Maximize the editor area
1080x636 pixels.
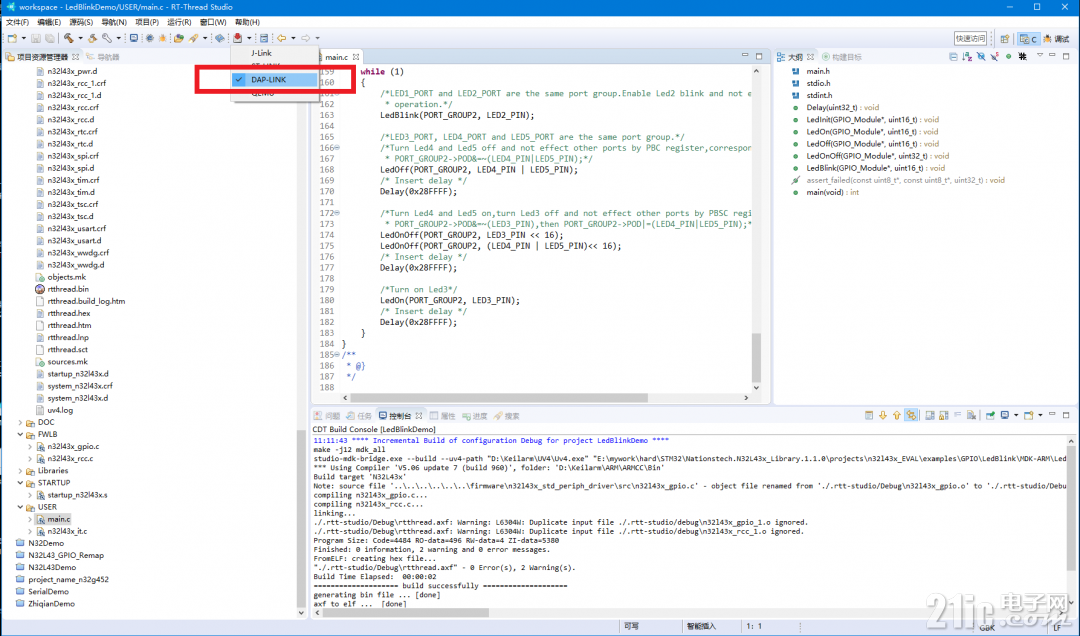759,56
